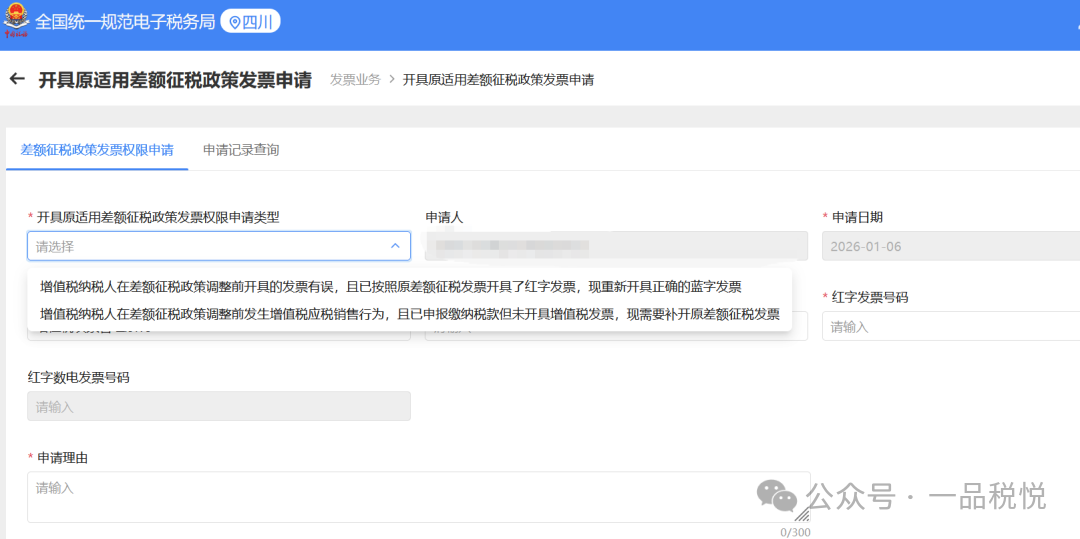Image resolution: width=1080 pixels, height=539 pixels.
Task: Click the last breadcrumb 开具原适用差额征税政策发票申请
Action: (498, 80)
